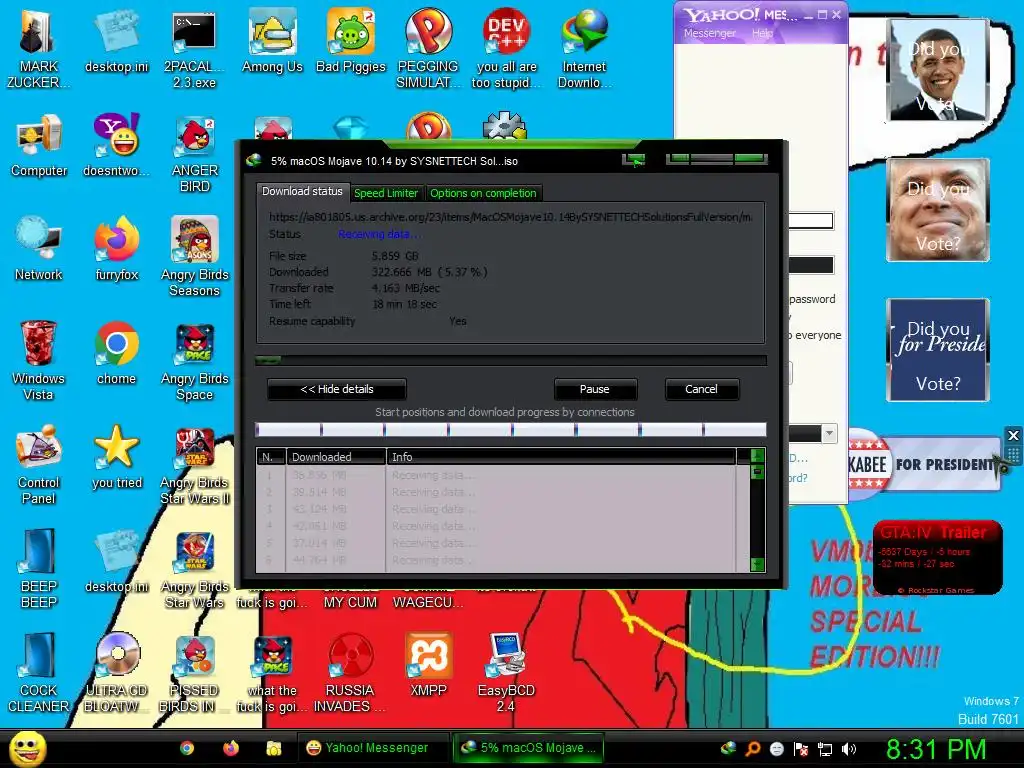Launch the Among Us desktop shortcut
The width and height of the screenshot is (1024, 768).
tap(272, 40)
